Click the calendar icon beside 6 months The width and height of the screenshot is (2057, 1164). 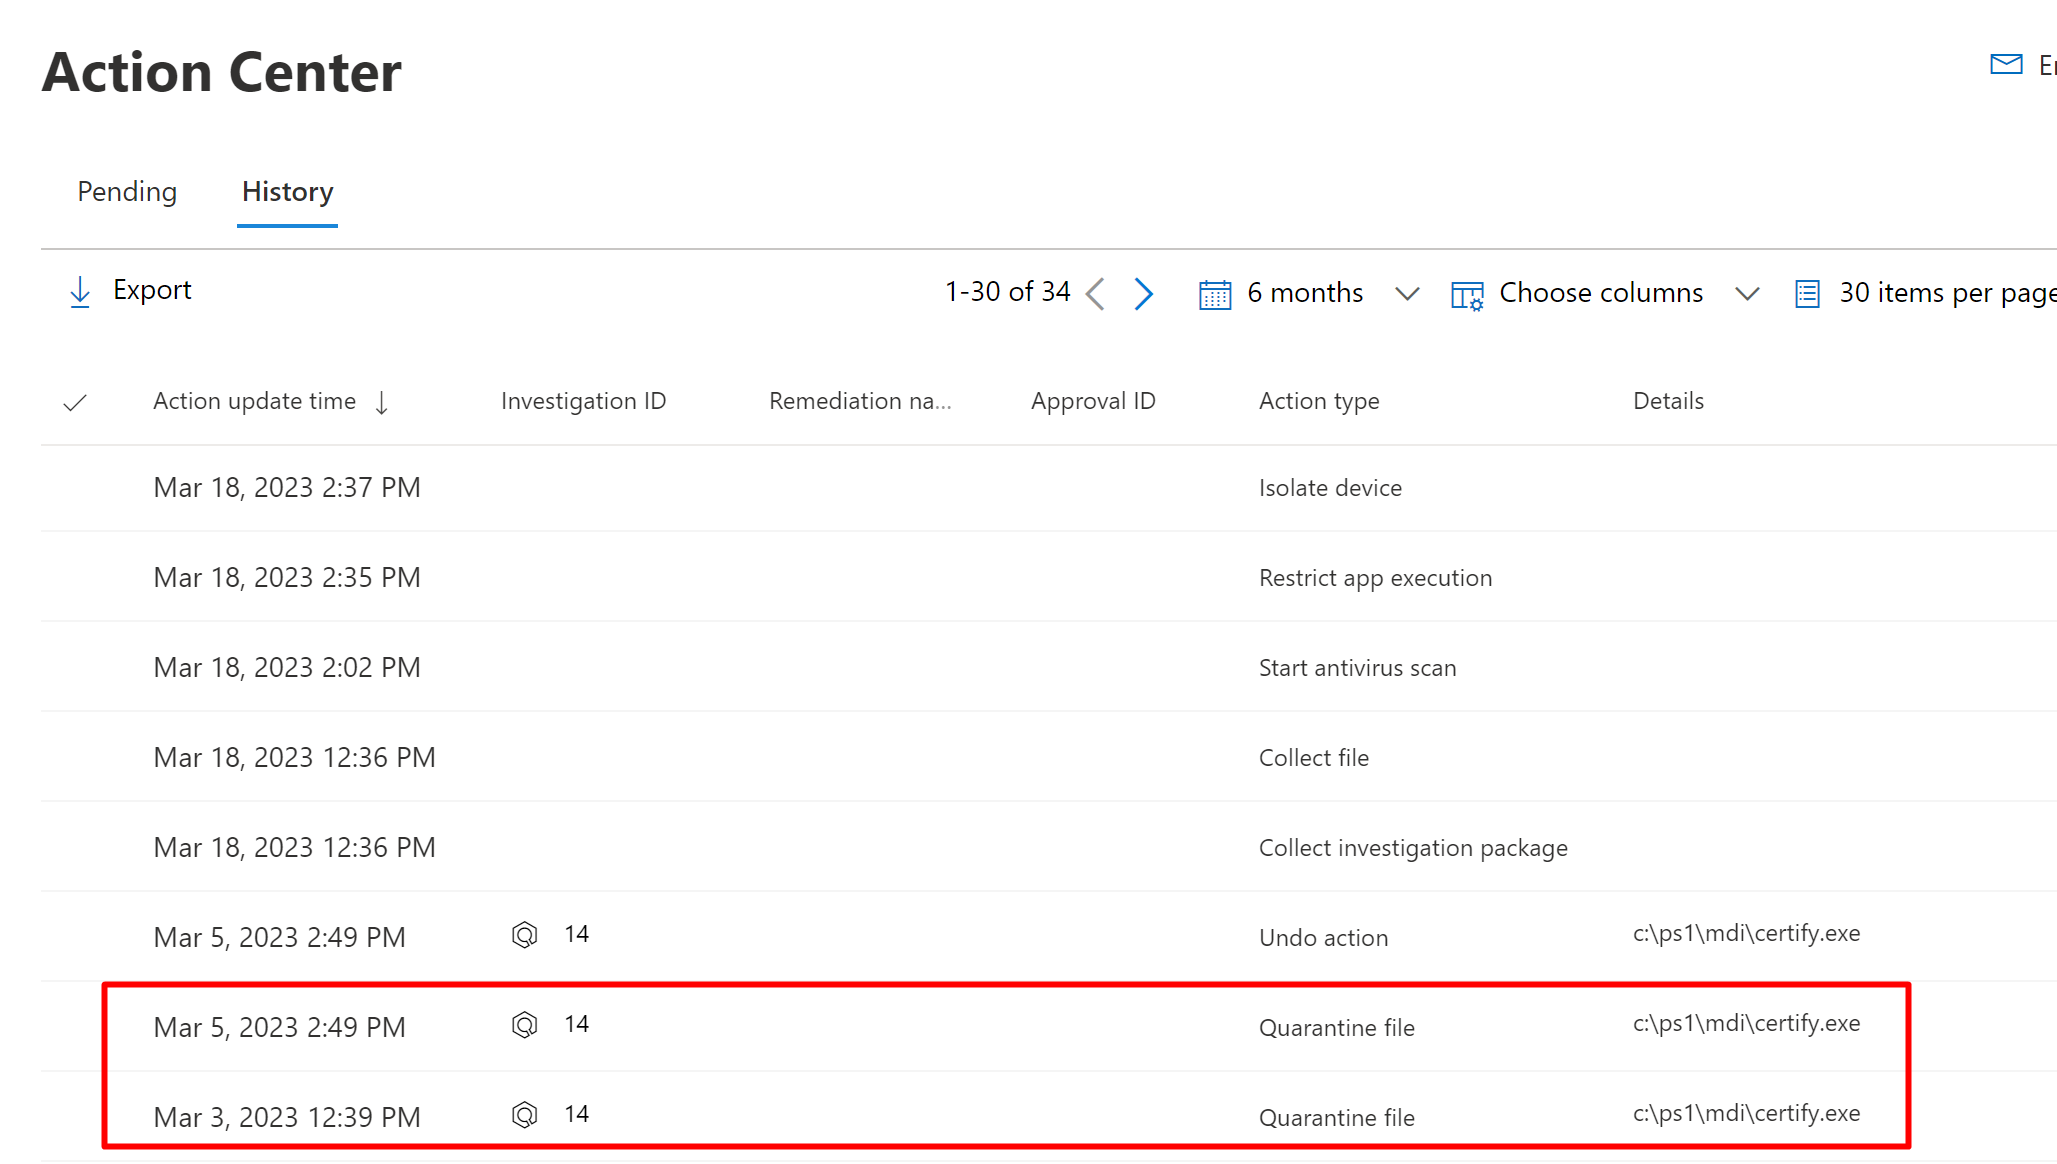click(x=1215, y=294)
